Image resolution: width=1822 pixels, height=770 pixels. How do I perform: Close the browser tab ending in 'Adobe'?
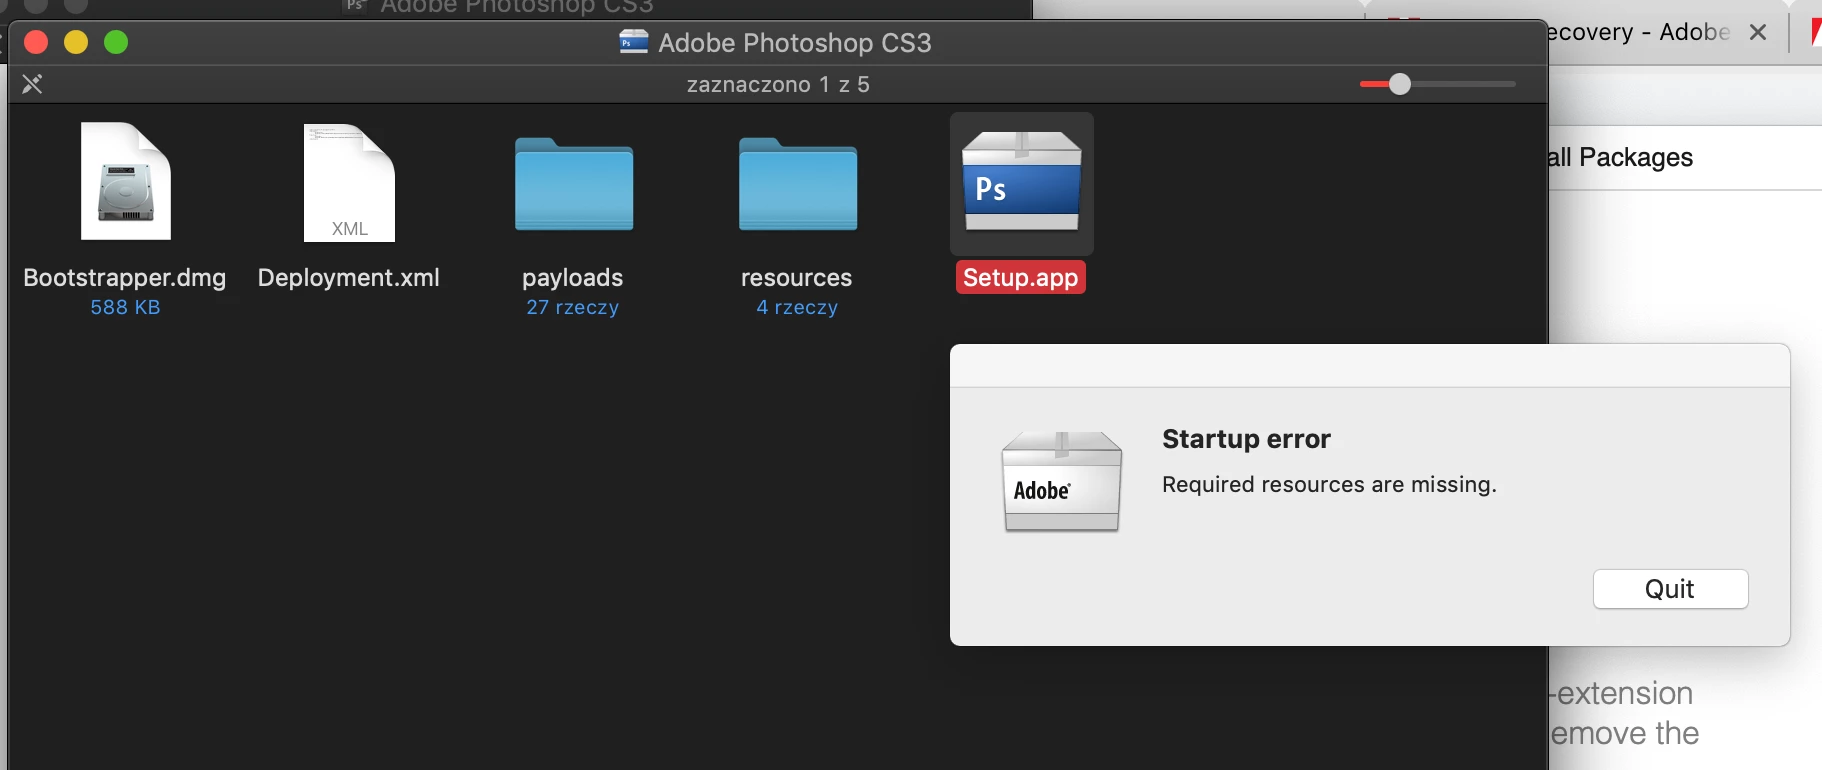(x=1757, y=32)
